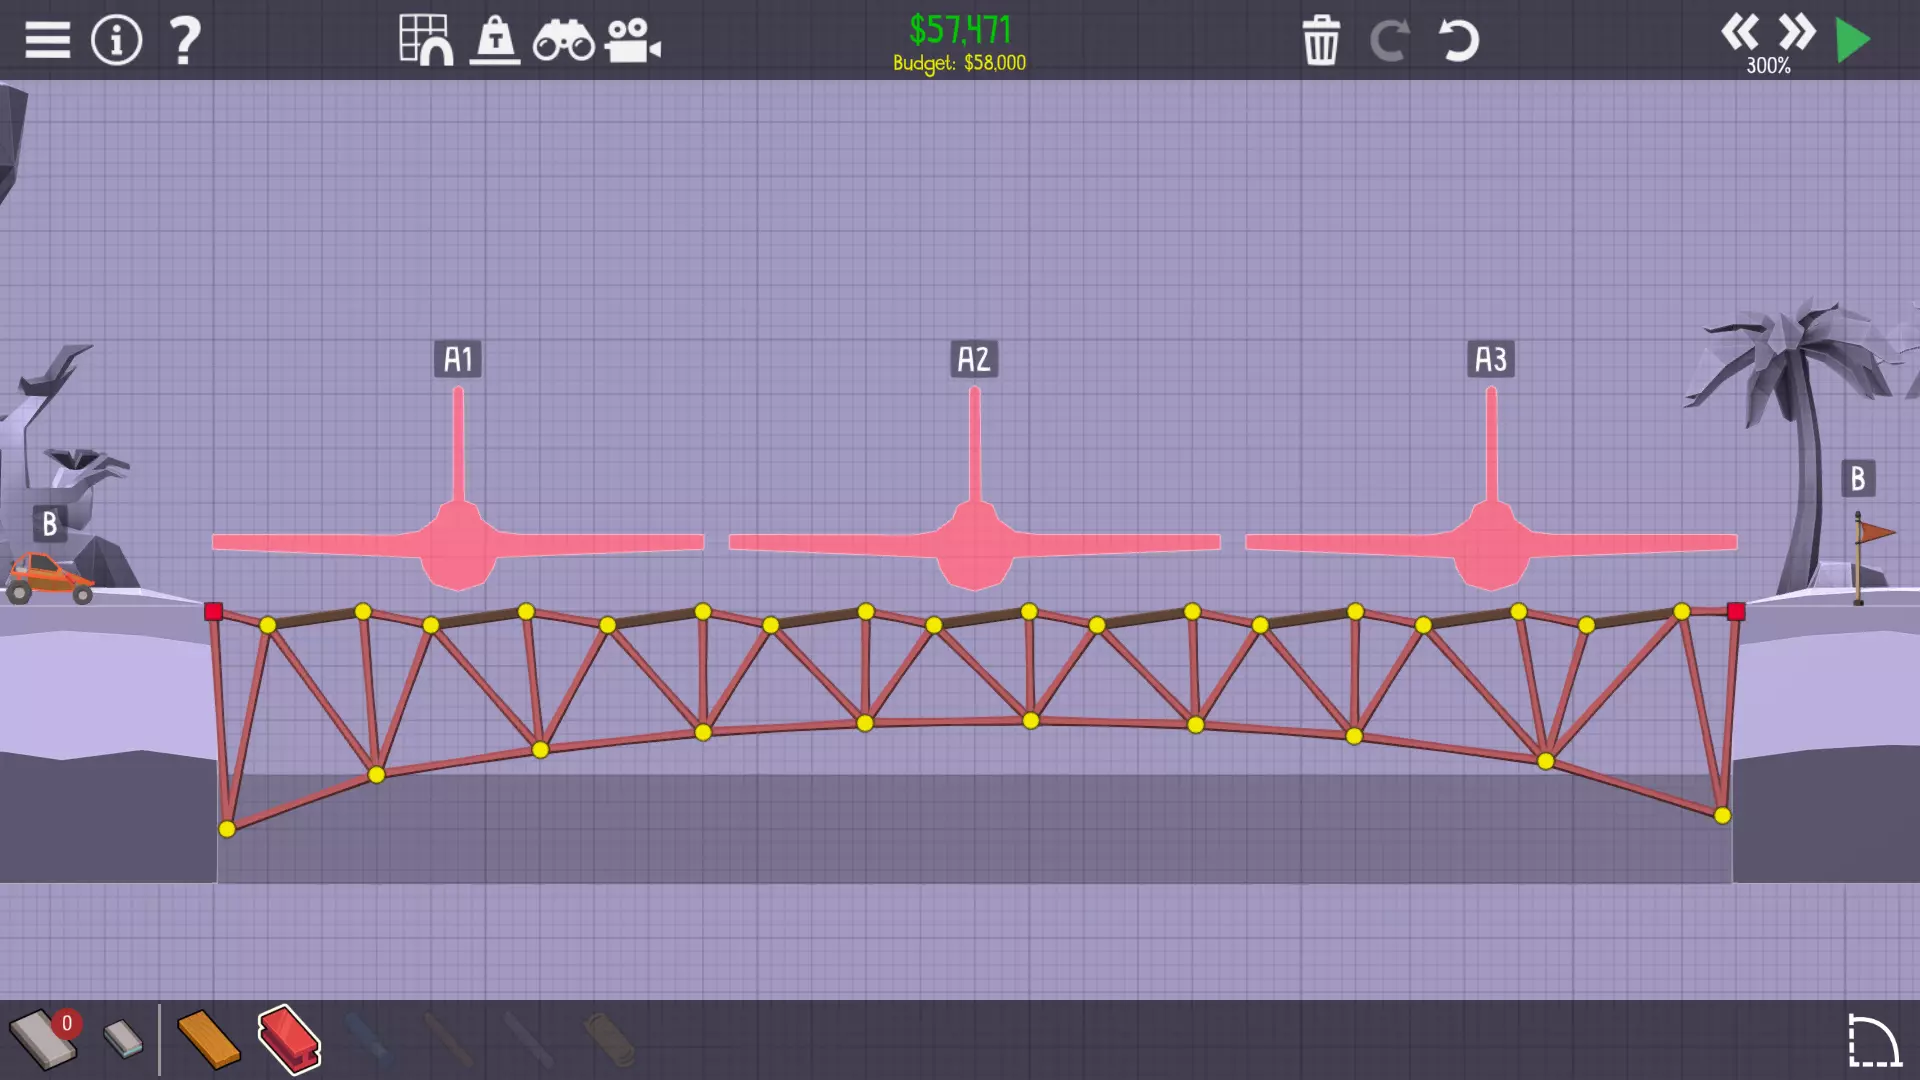This screenshot has width=1920, height=1080.
Task: Start simulation with green play button
Action: tap(1853, 41)
